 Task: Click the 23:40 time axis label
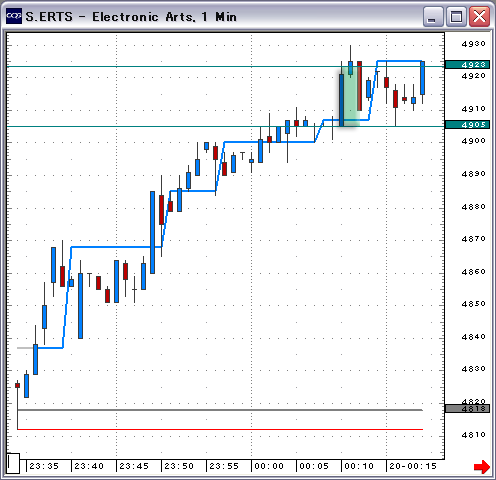(x=89, y=466)
